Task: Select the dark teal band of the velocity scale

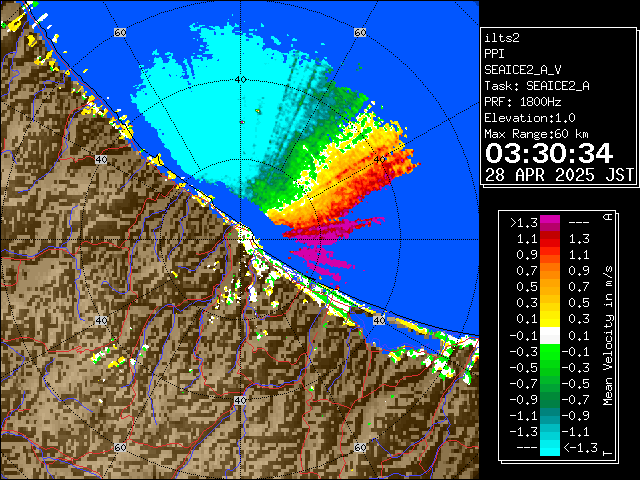Action: coord(550,416)
